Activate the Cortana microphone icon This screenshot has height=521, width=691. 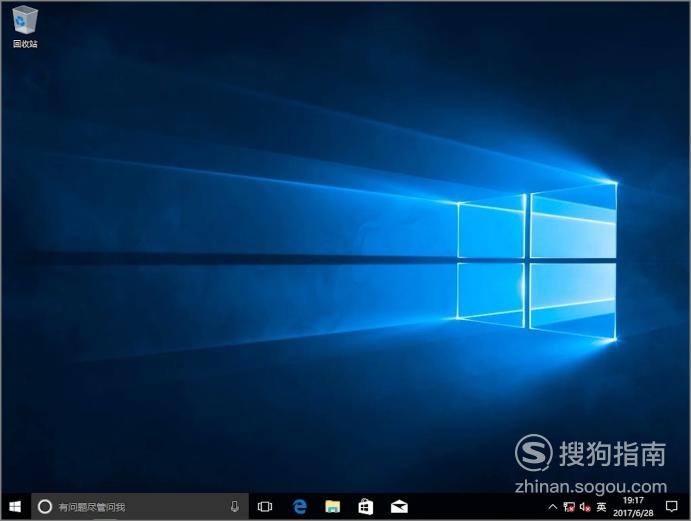(x=235, y=507)
